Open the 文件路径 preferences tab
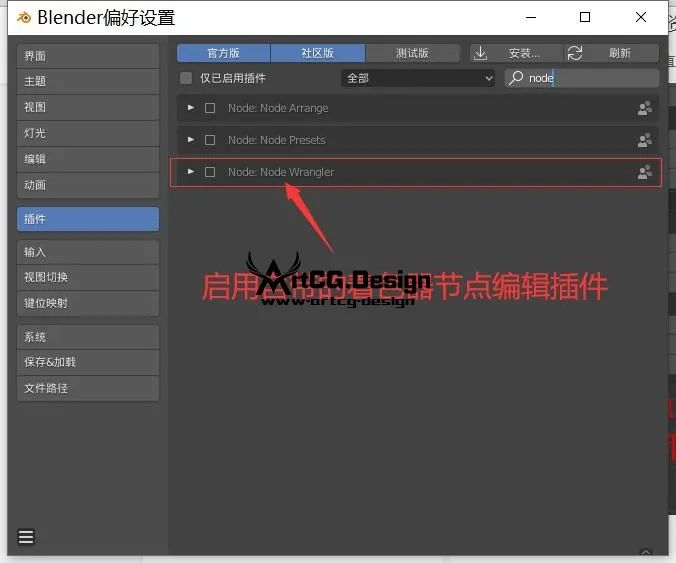Screen dimensions: 676x563 [x=88, y=388]
